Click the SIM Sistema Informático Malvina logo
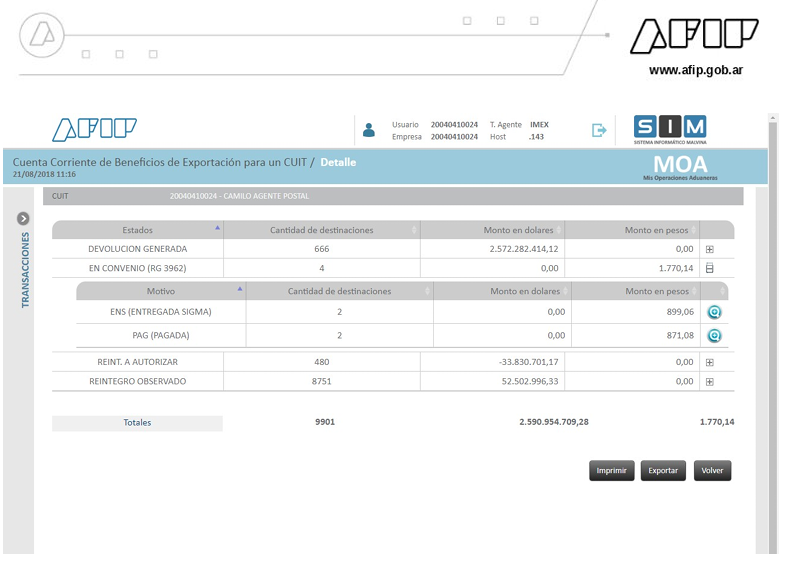 click(x=670, y=130)
